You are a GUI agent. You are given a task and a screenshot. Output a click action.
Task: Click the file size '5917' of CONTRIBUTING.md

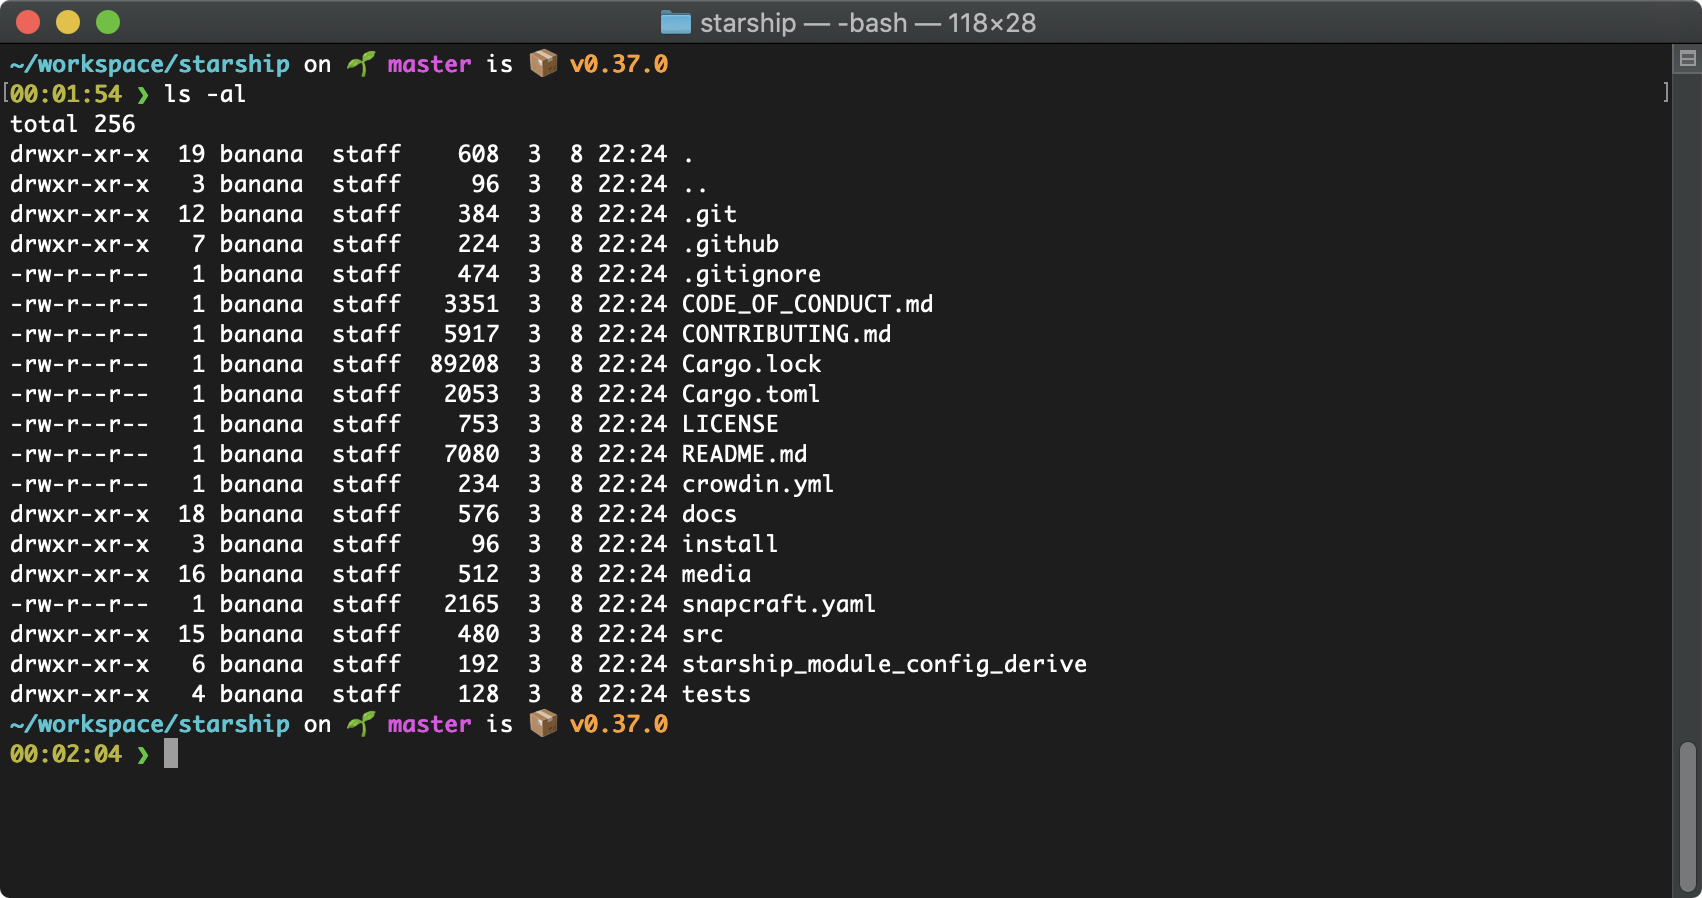point(472,334)
